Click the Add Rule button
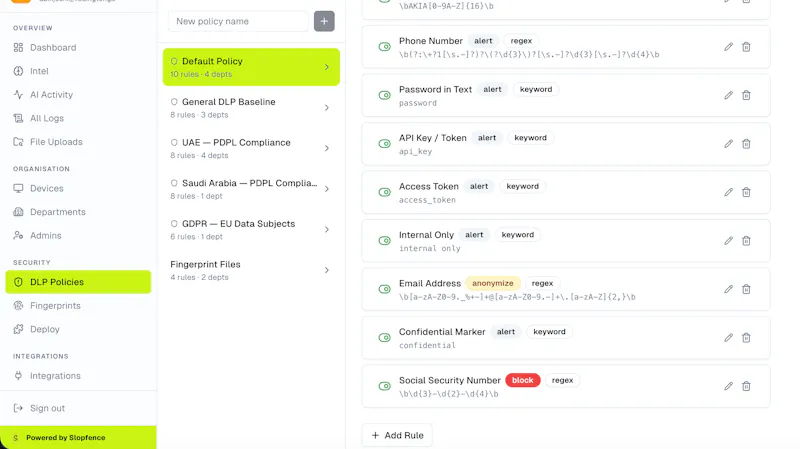This screenshot has width=800, height=449. [x=397, y=435]
